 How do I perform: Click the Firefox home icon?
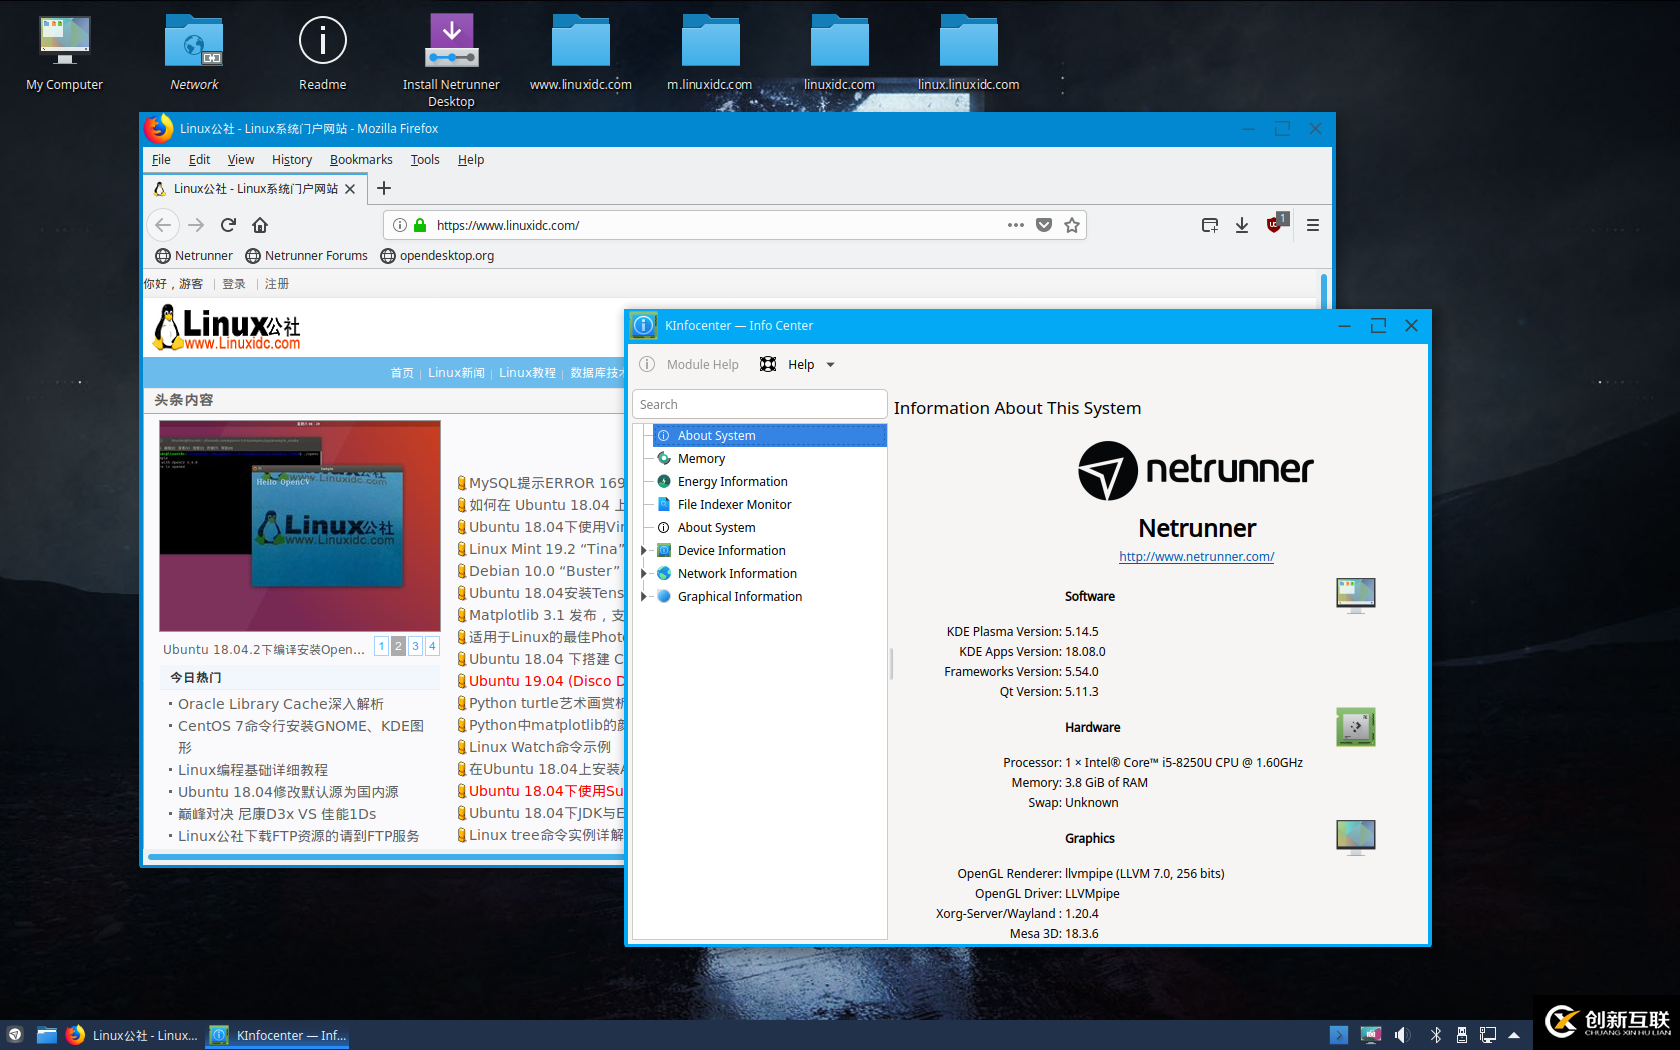(260, 225)
